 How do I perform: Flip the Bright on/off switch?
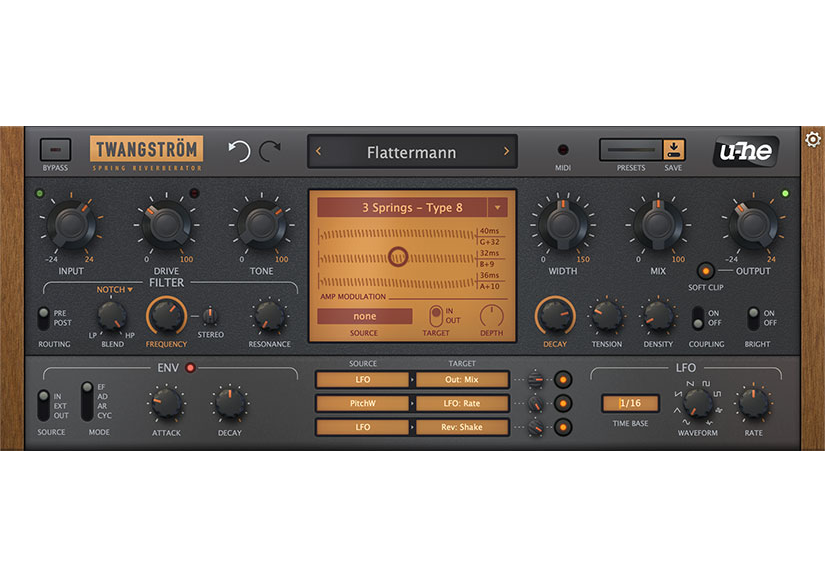tap(753, 318)
